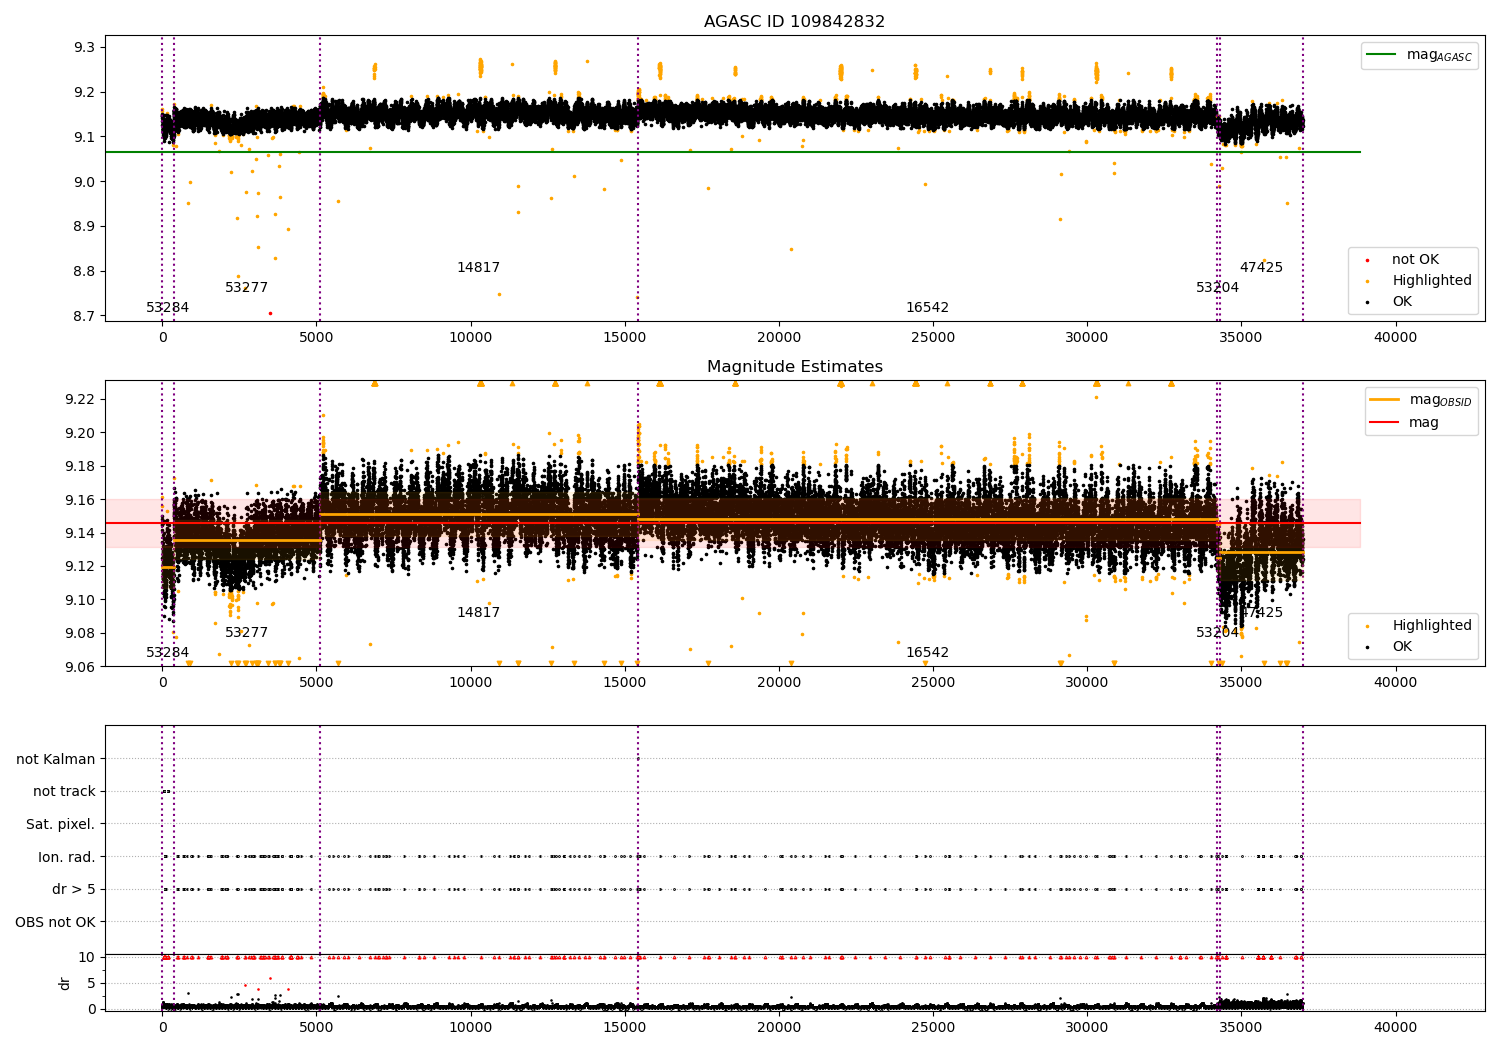
Task: Click the rotated "dr" axis label
Action: [65, 983]
